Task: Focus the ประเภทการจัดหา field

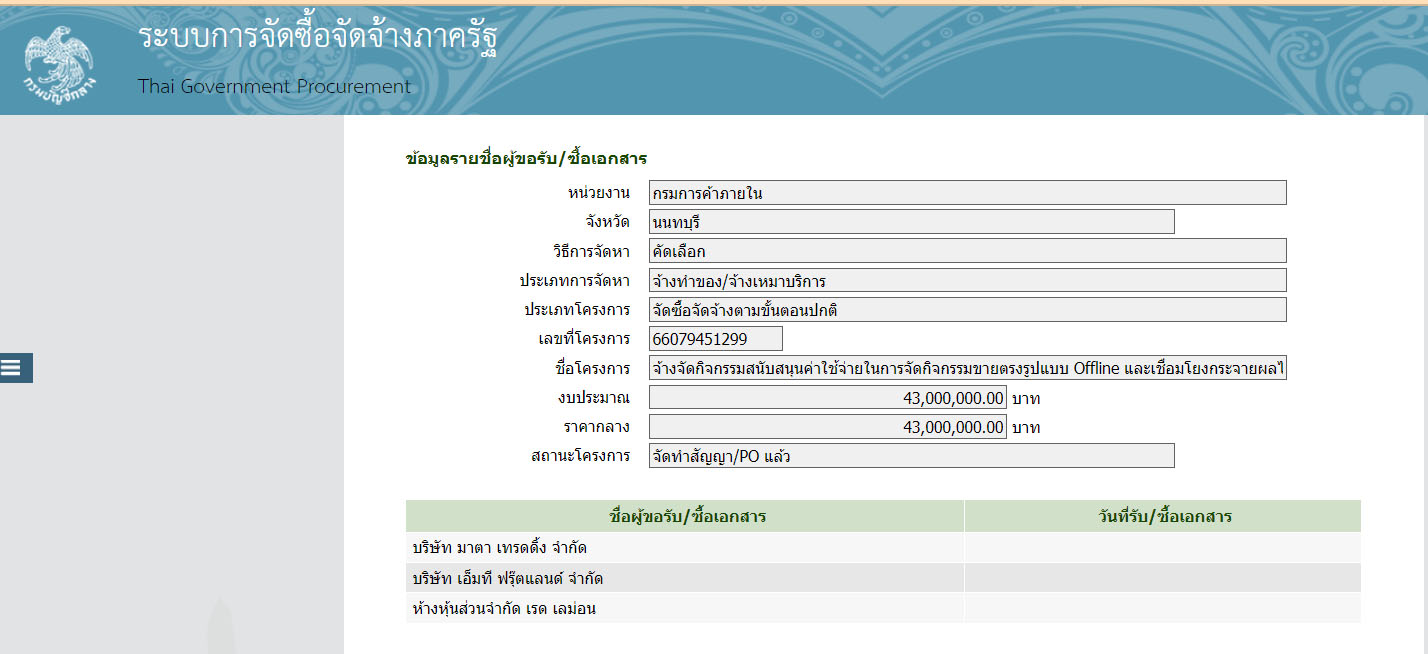Action: point(967,280)
